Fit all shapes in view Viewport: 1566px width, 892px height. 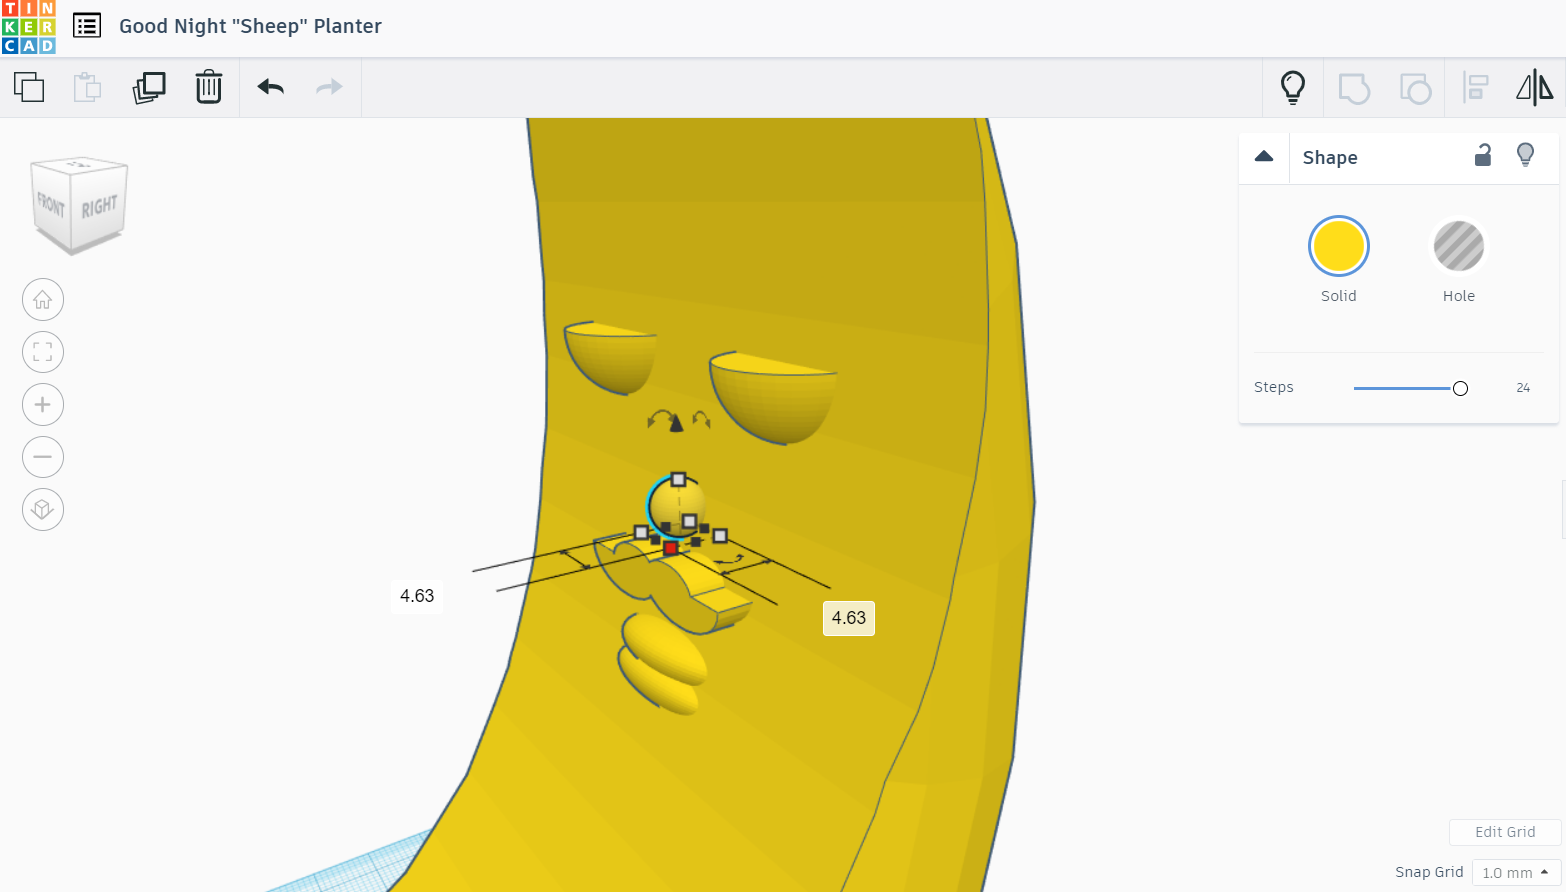click(x=43, y=352)
